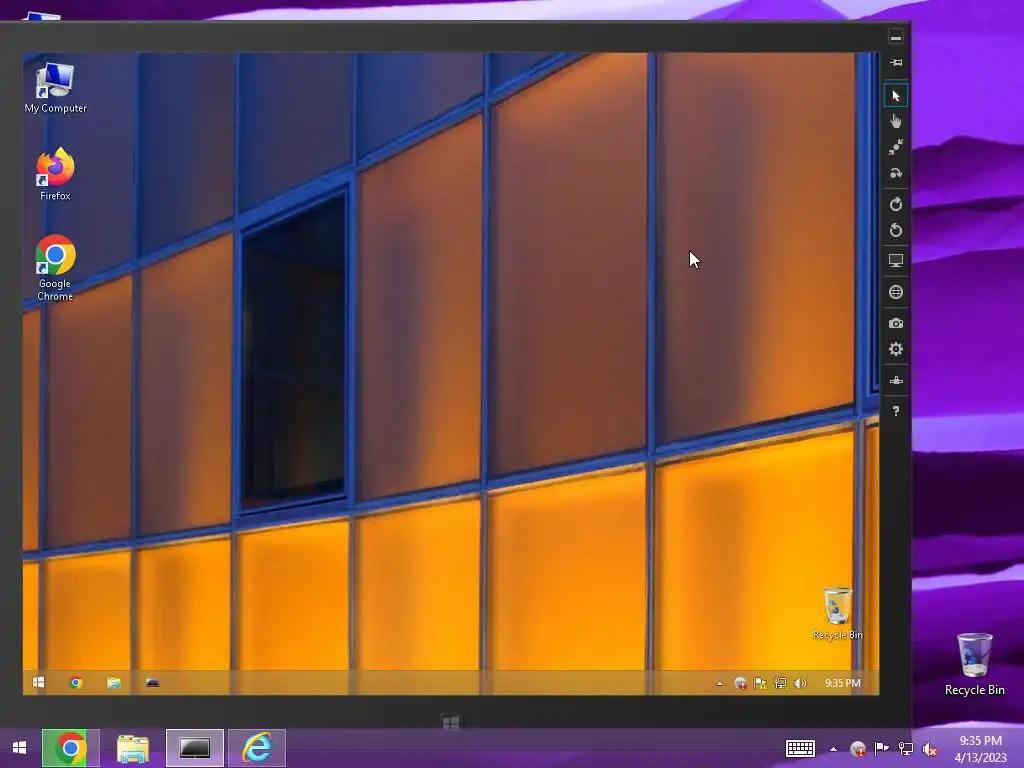This screenshot has width=1024, height=768.
Task: Unmute the host muted speaker icon
Action: pyautogui.click(x=929, y=749)
